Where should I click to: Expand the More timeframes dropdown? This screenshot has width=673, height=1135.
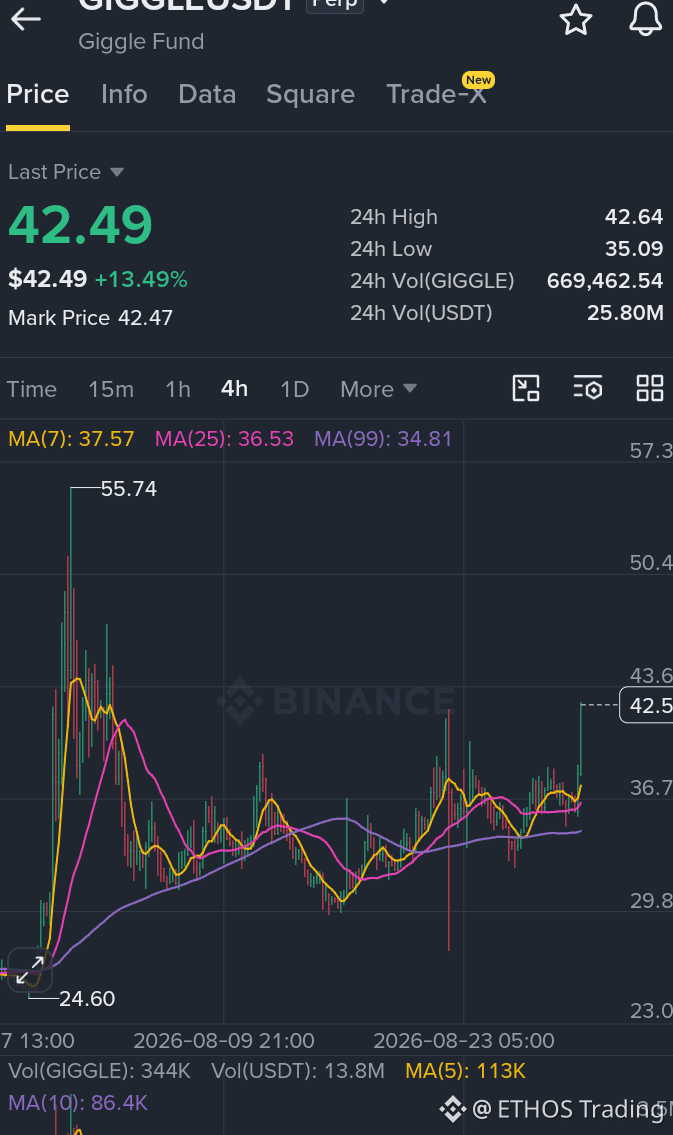(x=378, y=389)
